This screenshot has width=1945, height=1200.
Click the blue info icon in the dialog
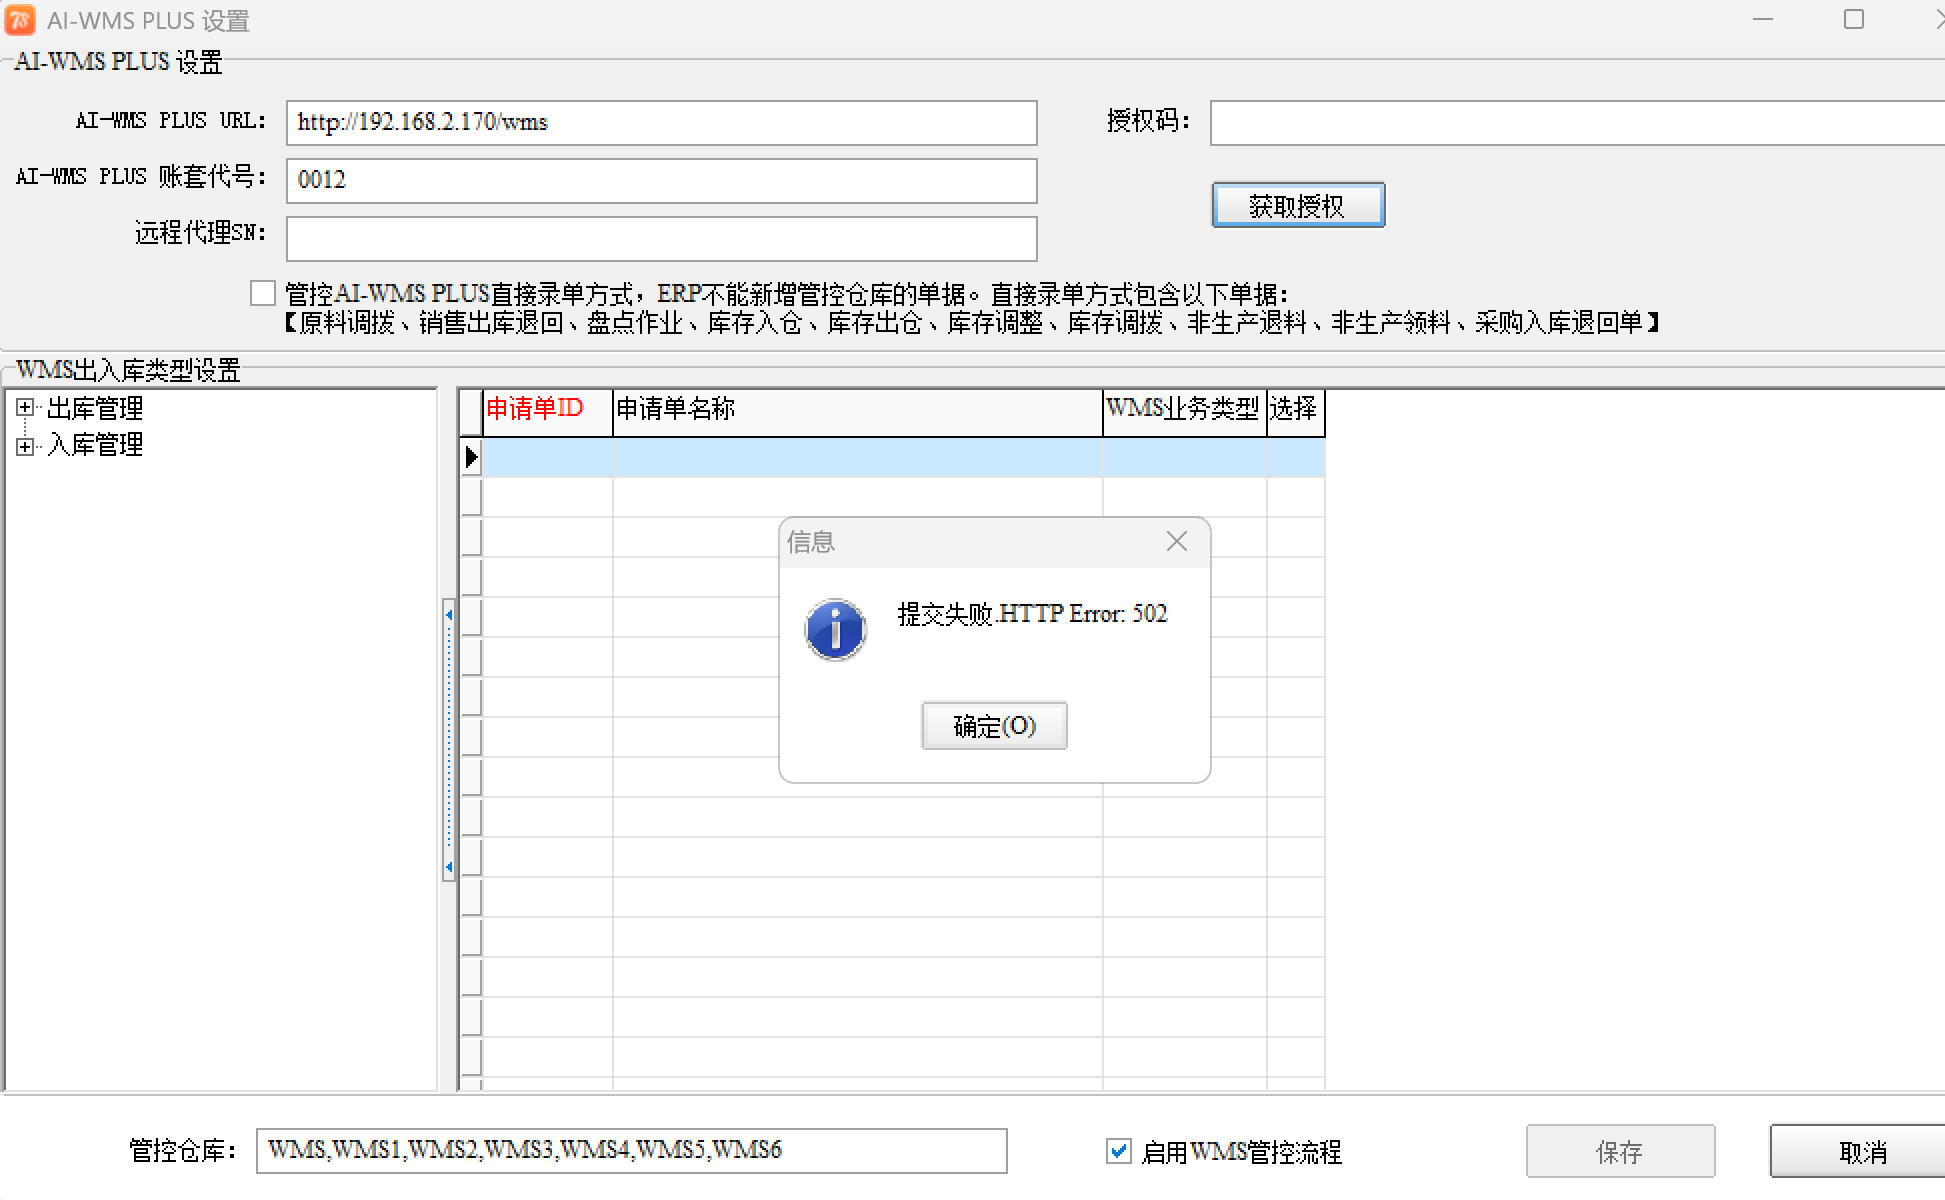coord(835,630)
